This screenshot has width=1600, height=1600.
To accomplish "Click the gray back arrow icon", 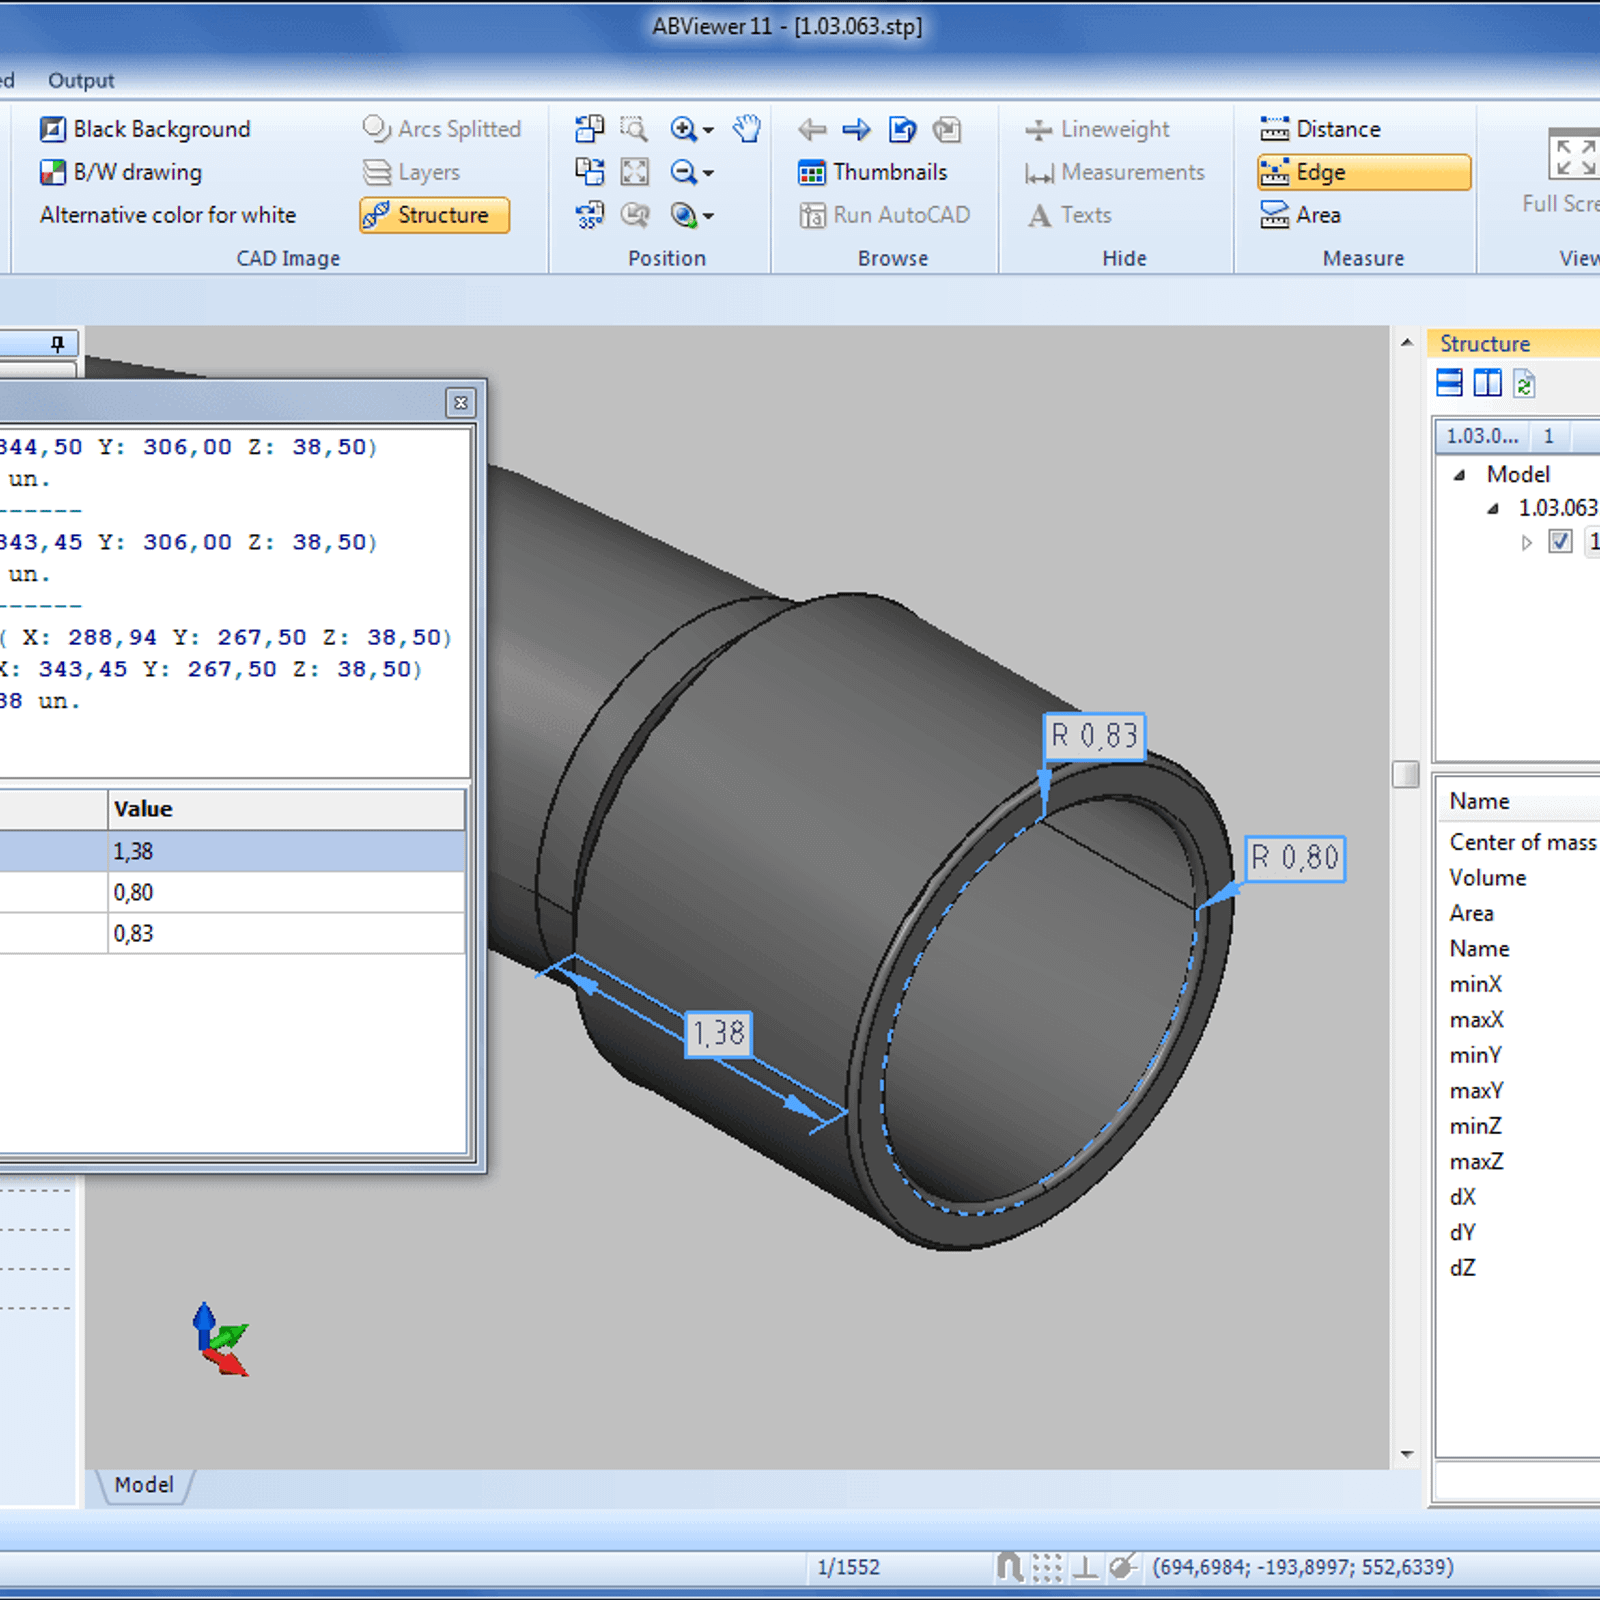I will [812, 129].
